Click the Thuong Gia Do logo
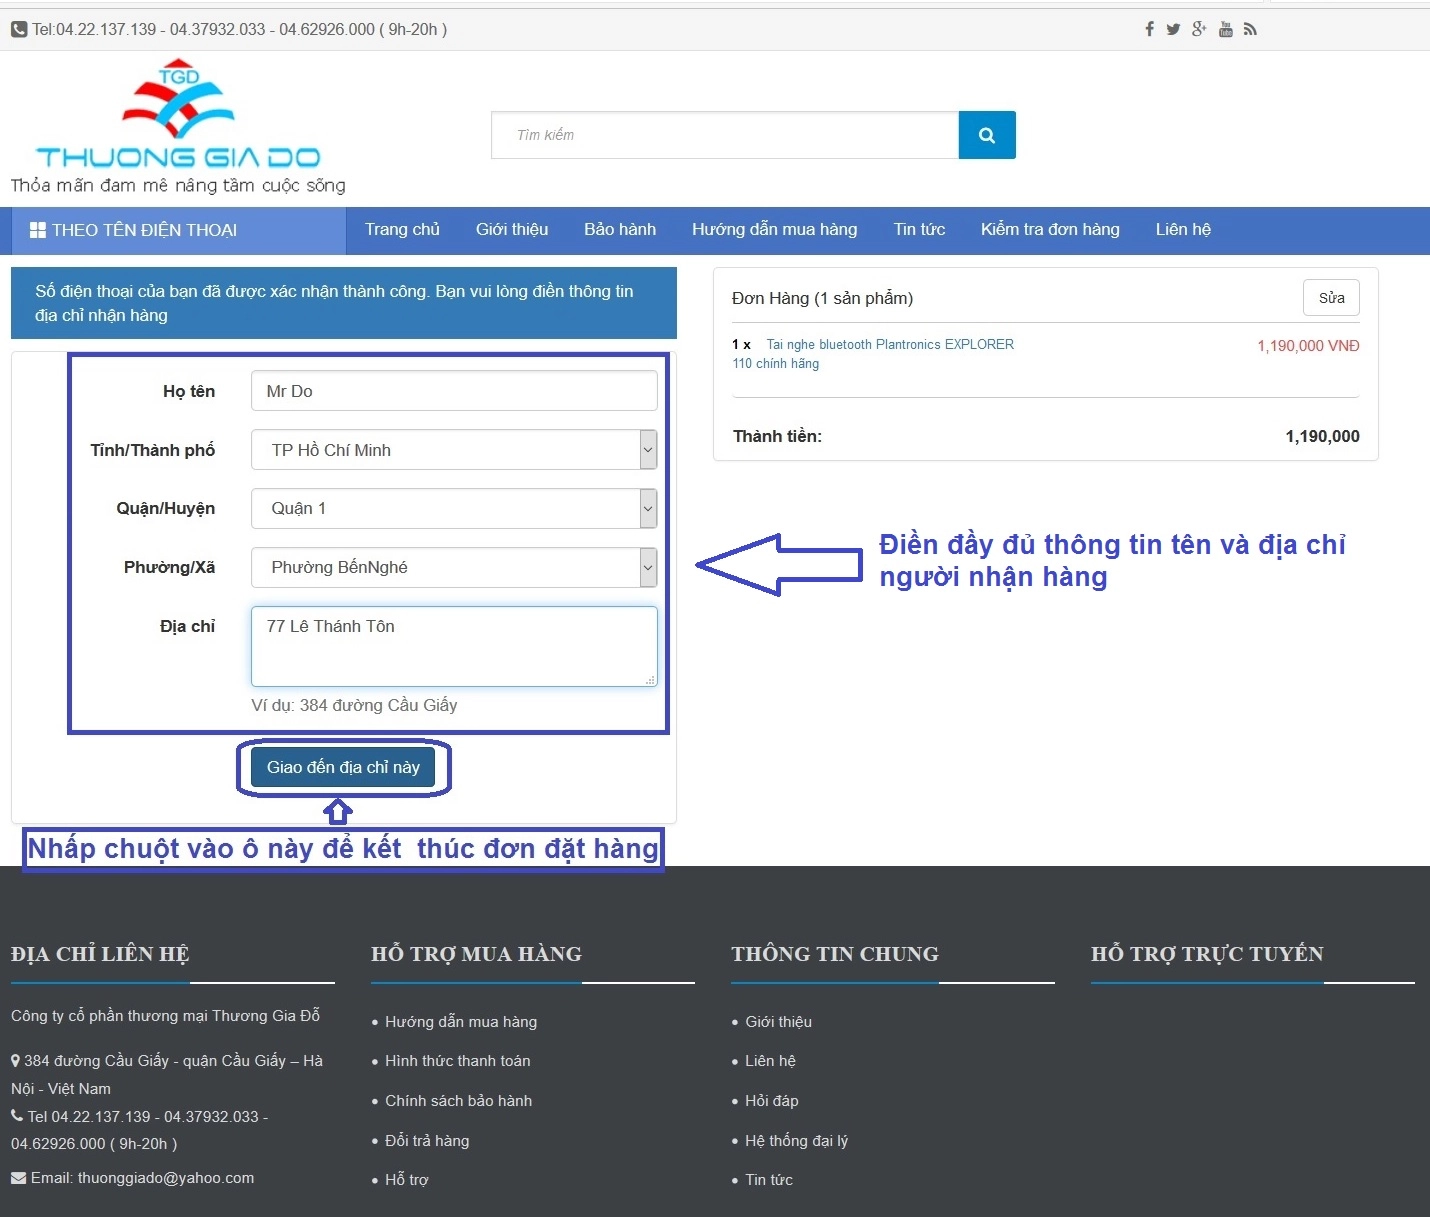The height and width of the screenshot is (1217, 1430). coord(178,127)
